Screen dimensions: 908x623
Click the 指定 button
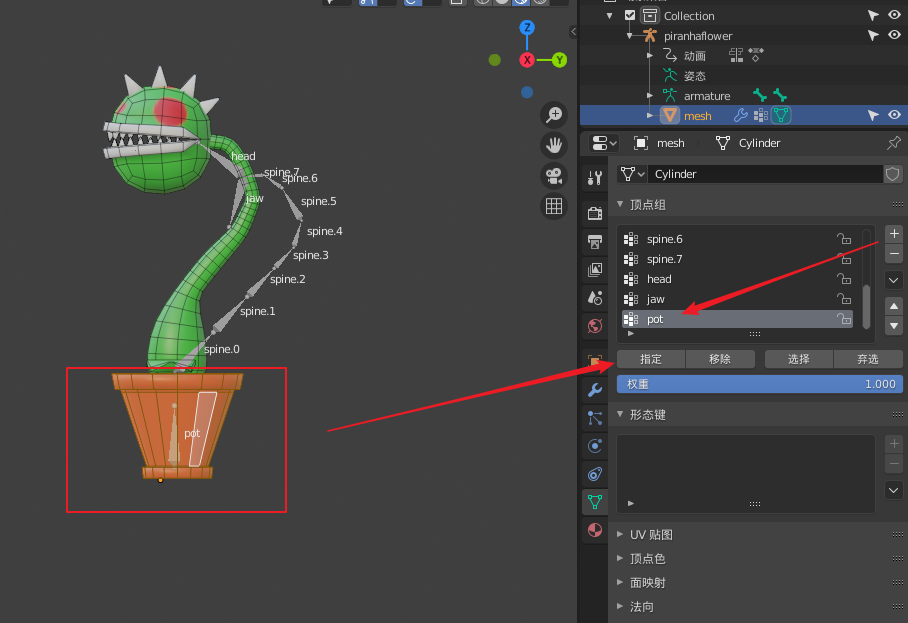pos(651,359)
